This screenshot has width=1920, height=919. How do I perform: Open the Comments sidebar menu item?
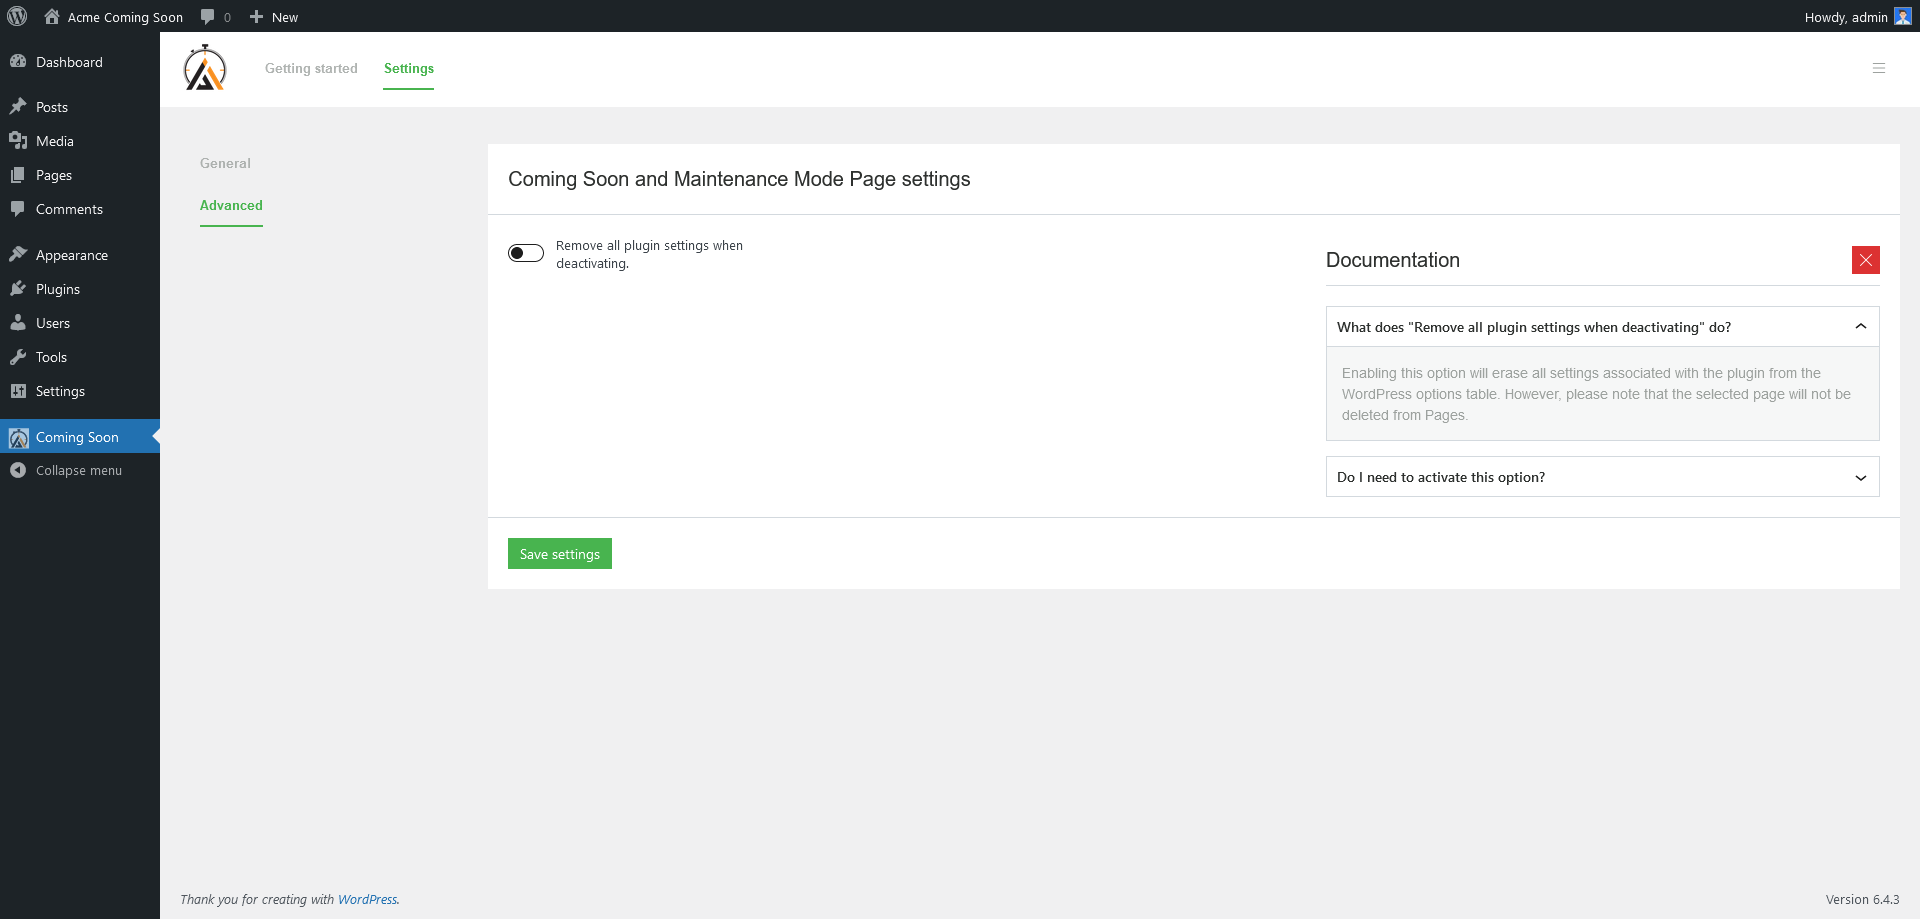pos(80,209)
